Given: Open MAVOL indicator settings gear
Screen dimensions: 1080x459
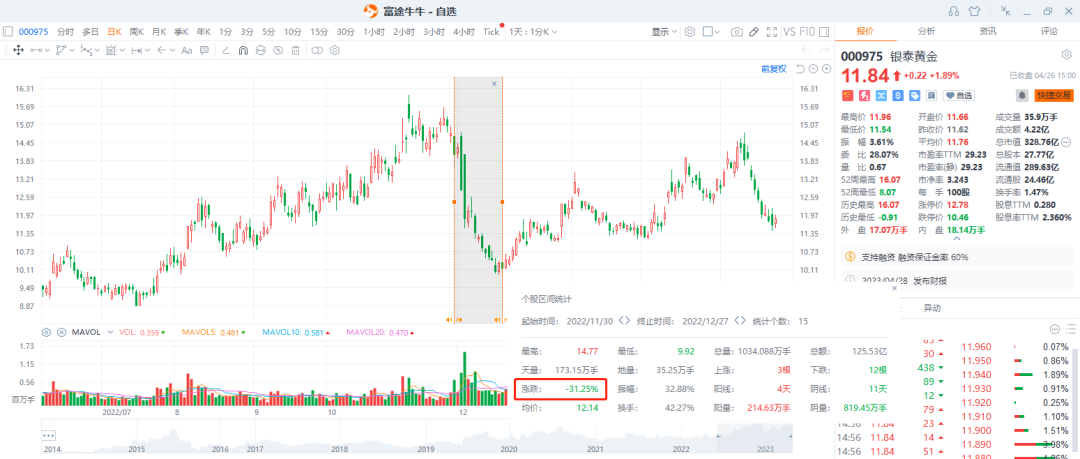Looking at the screenshot, I should click(47, 332).
